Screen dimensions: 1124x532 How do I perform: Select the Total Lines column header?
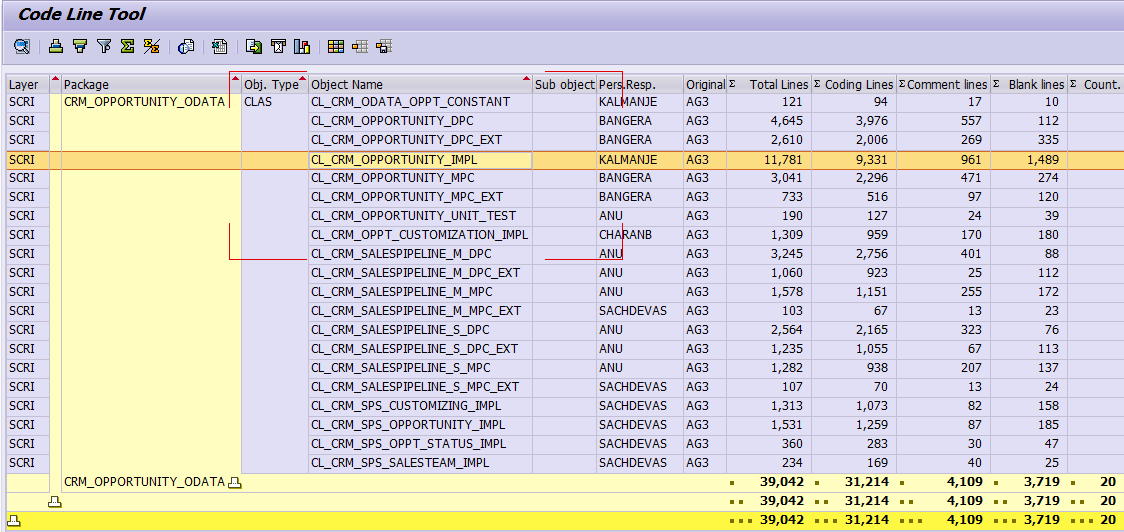(x=769, y=85)
